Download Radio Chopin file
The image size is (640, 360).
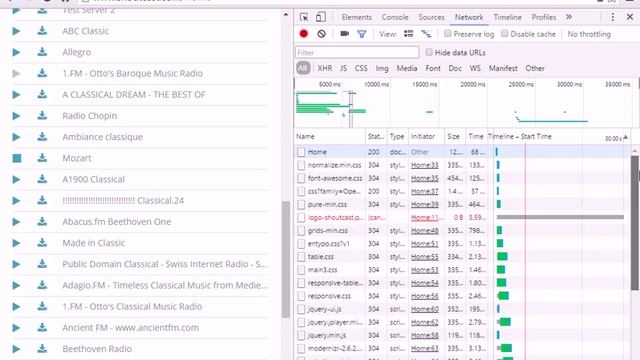click(42, 116)
